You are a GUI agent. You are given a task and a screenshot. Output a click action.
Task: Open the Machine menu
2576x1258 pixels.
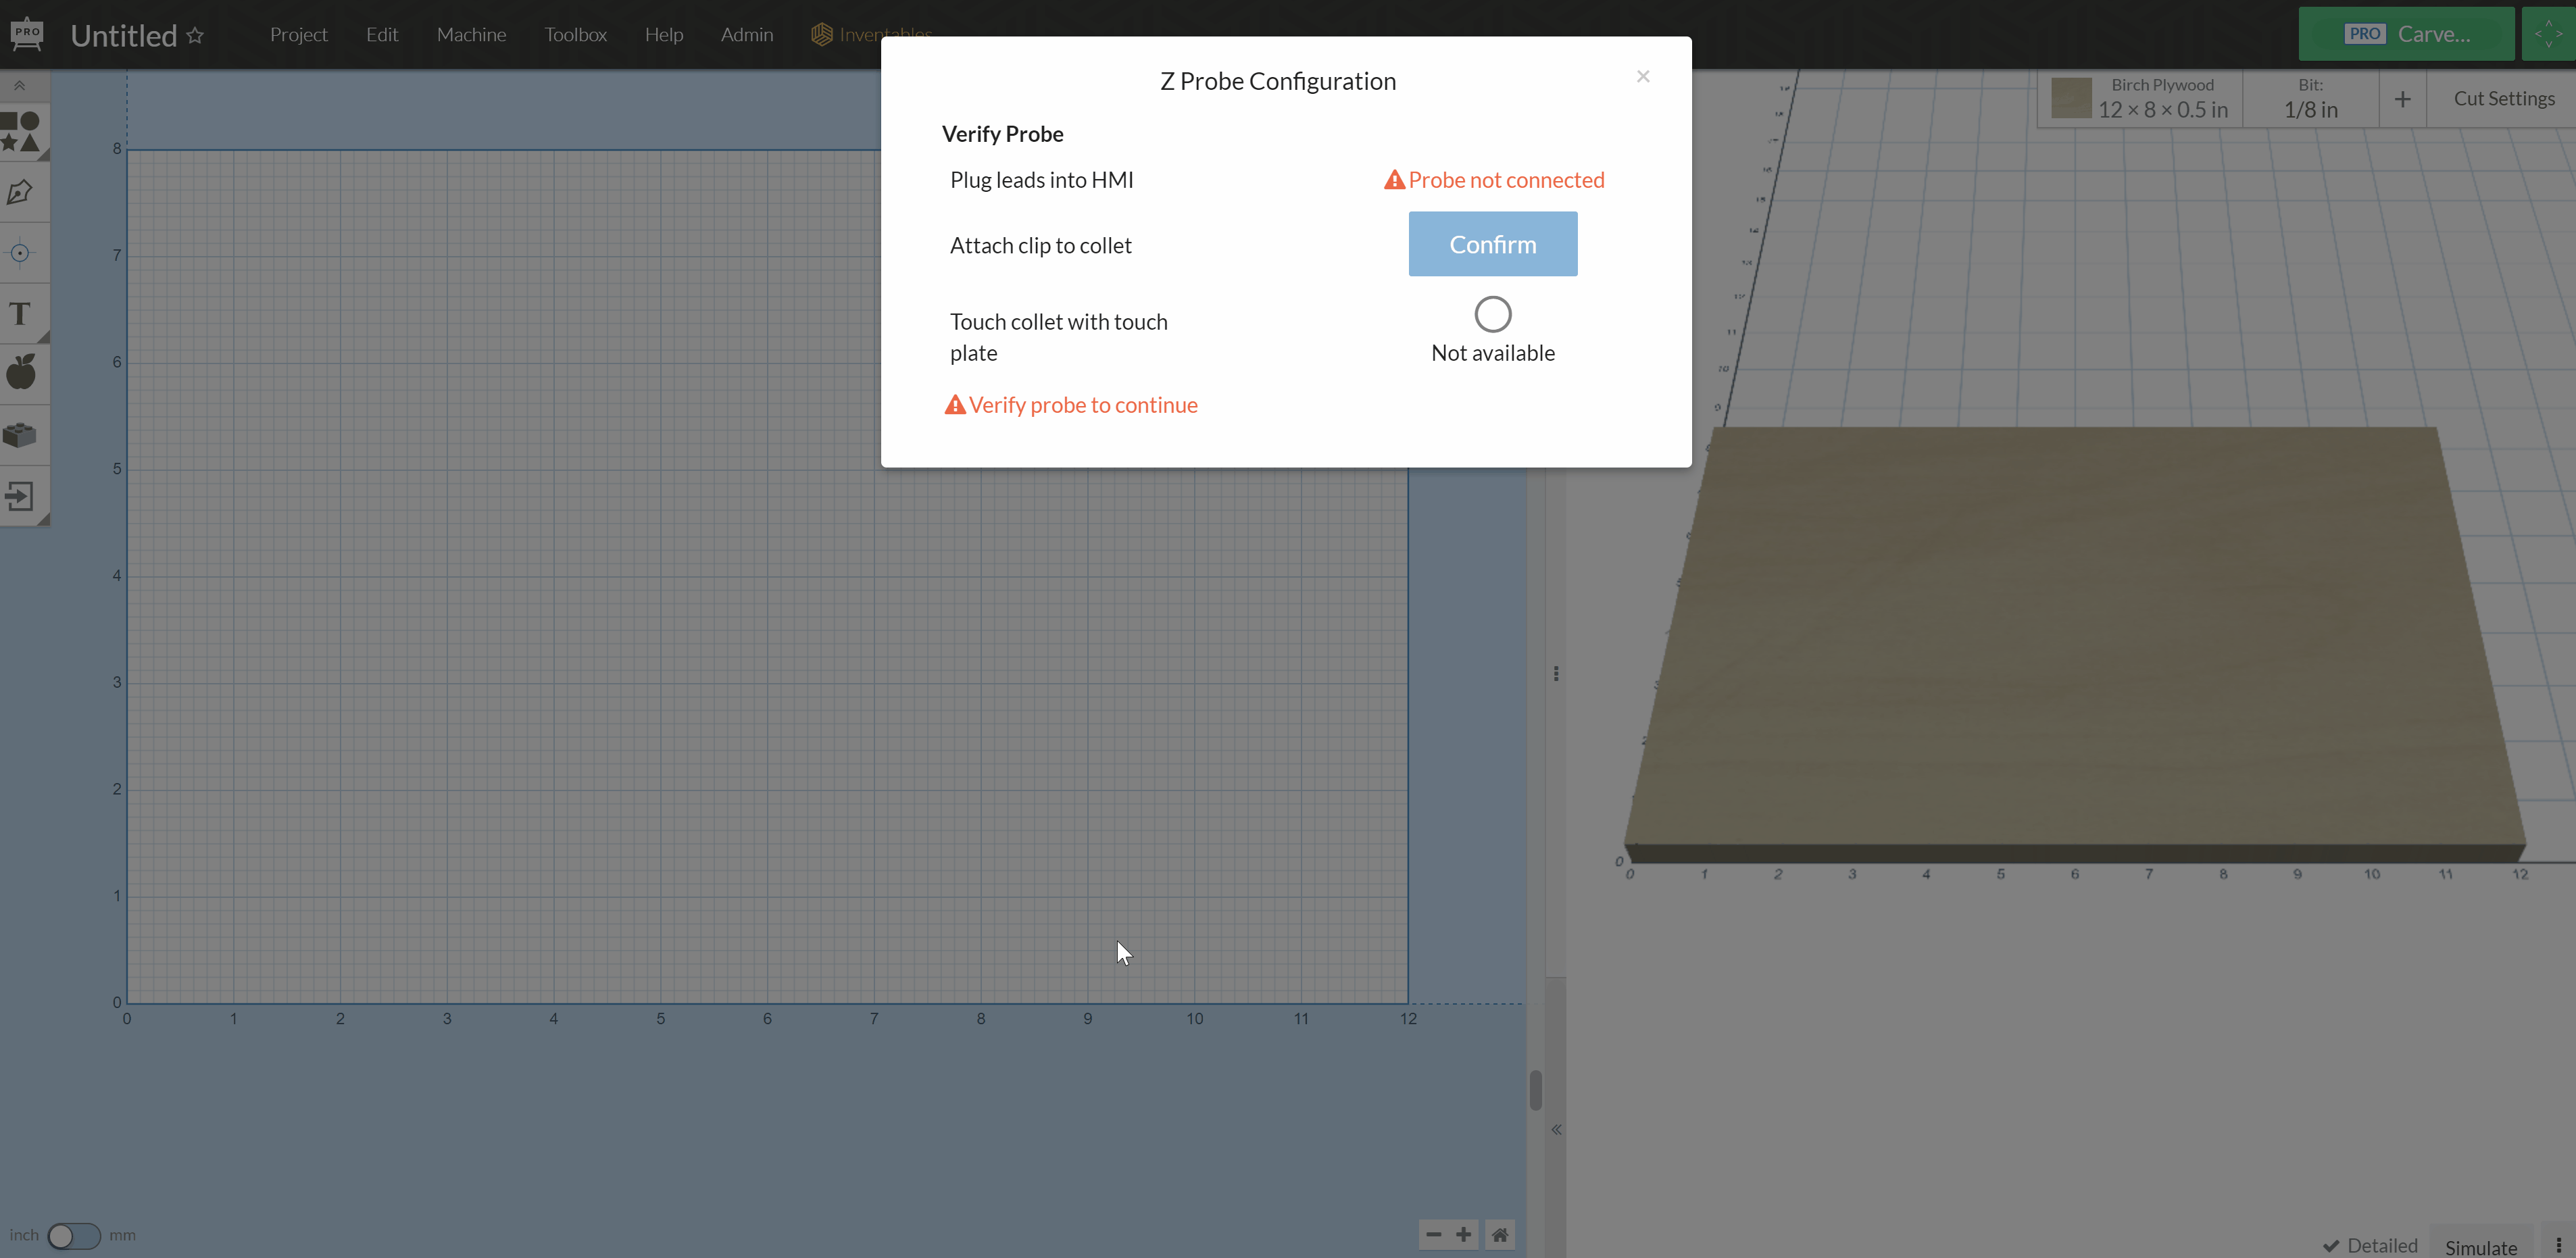(471, 33)
